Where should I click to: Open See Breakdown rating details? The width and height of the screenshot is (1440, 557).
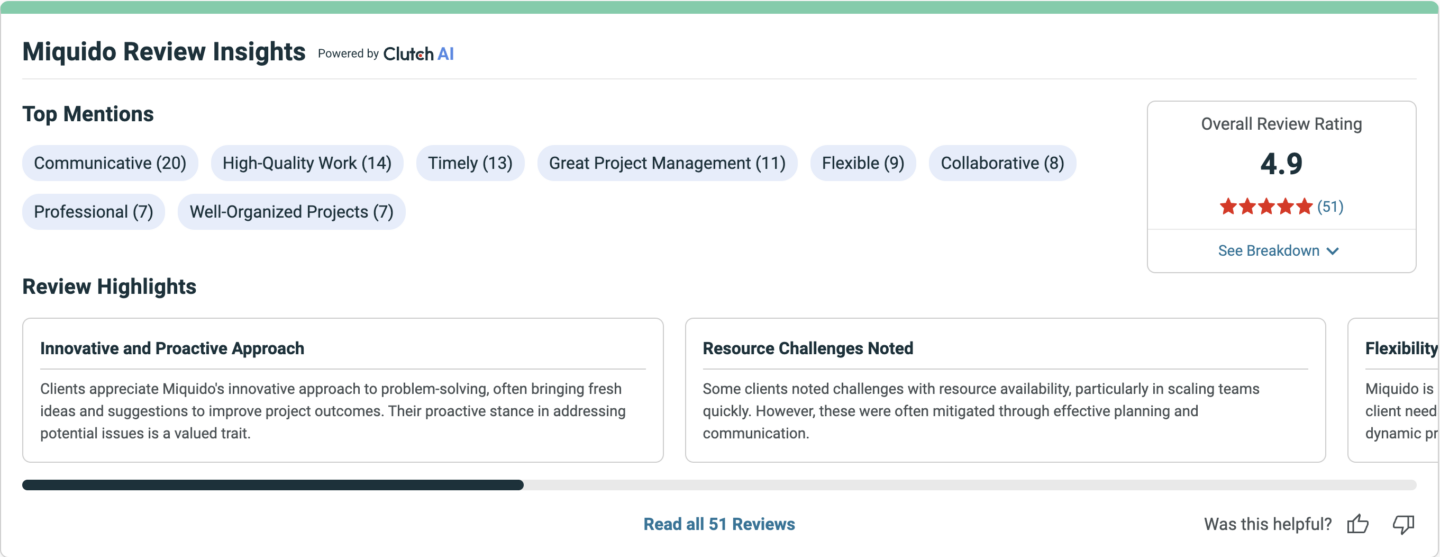click(x=1279, y=251)
